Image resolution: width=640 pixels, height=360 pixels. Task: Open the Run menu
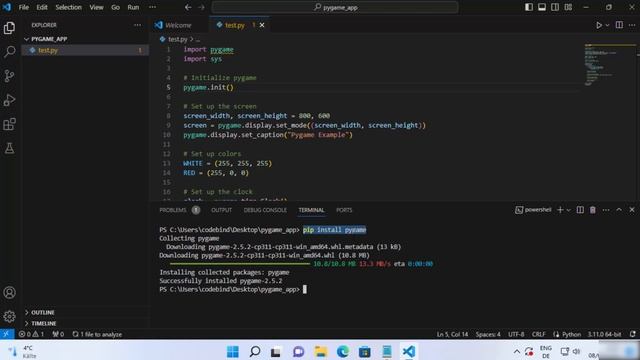tap(133, 7)
